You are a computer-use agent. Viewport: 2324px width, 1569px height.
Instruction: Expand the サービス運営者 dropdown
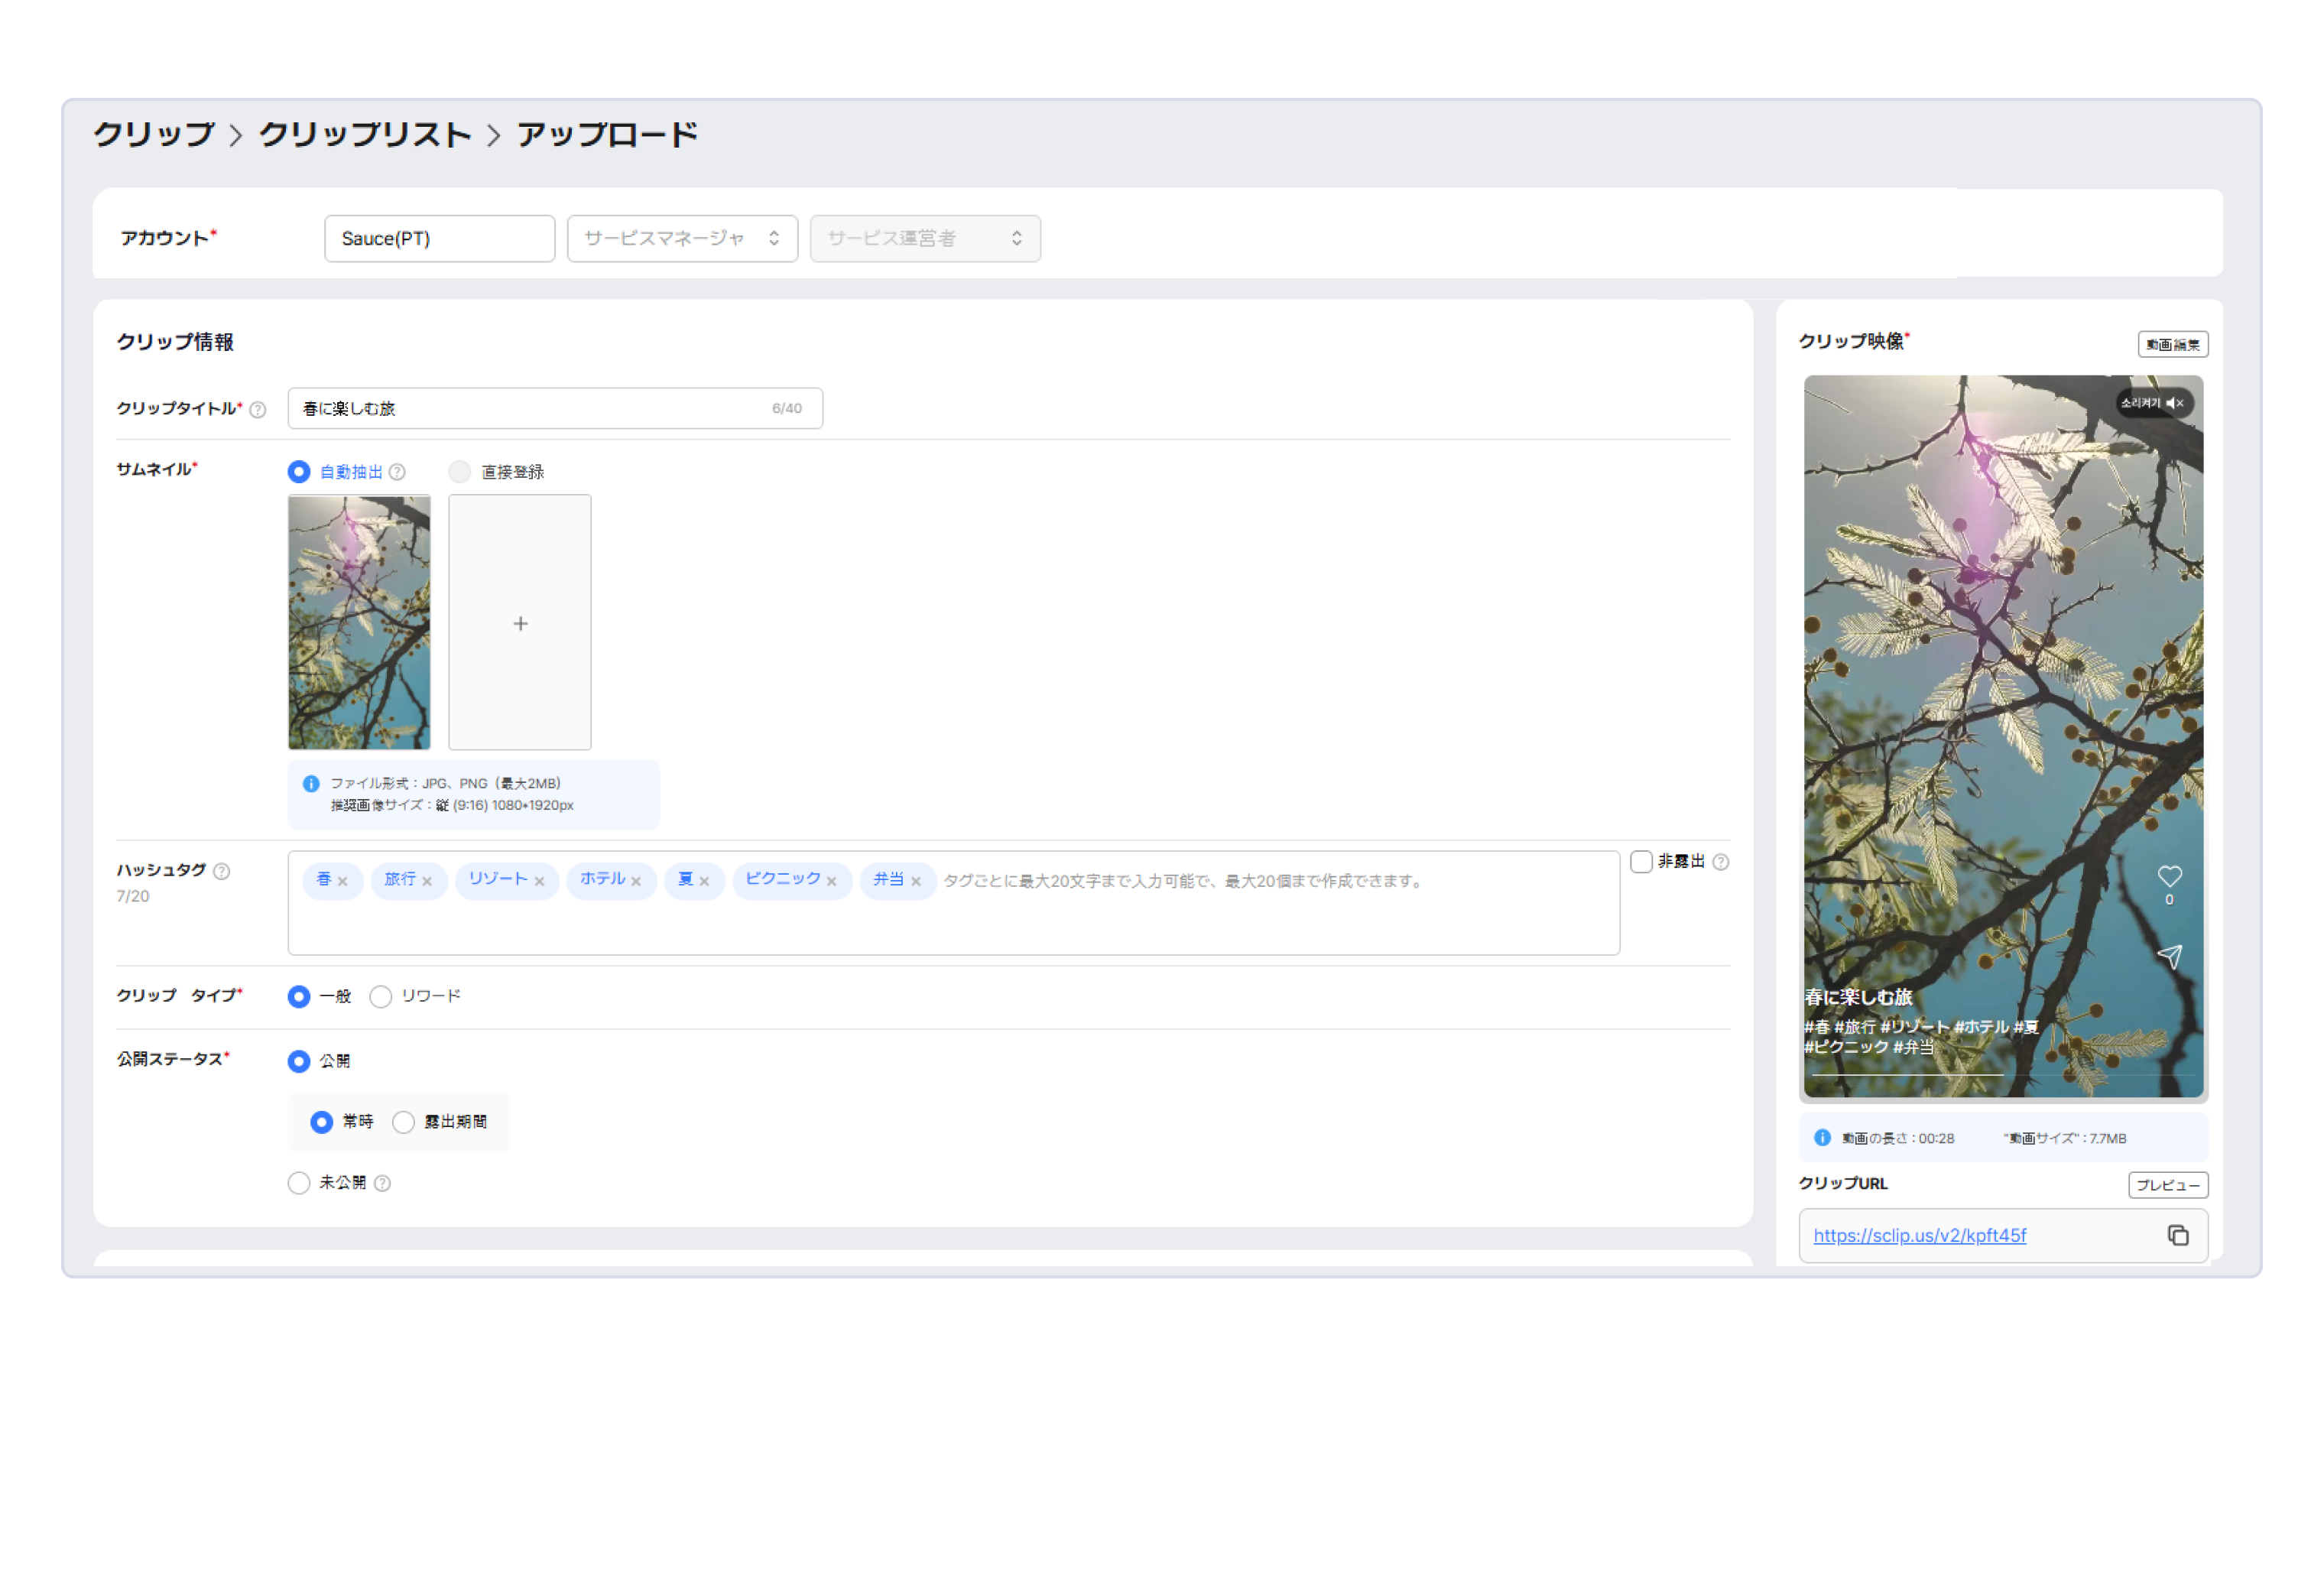(x=924, y=238)
